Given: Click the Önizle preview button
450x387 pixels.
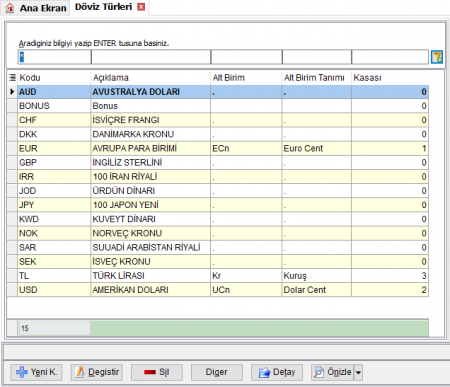Looking at the screenshot, I should [x=332, y=372].
